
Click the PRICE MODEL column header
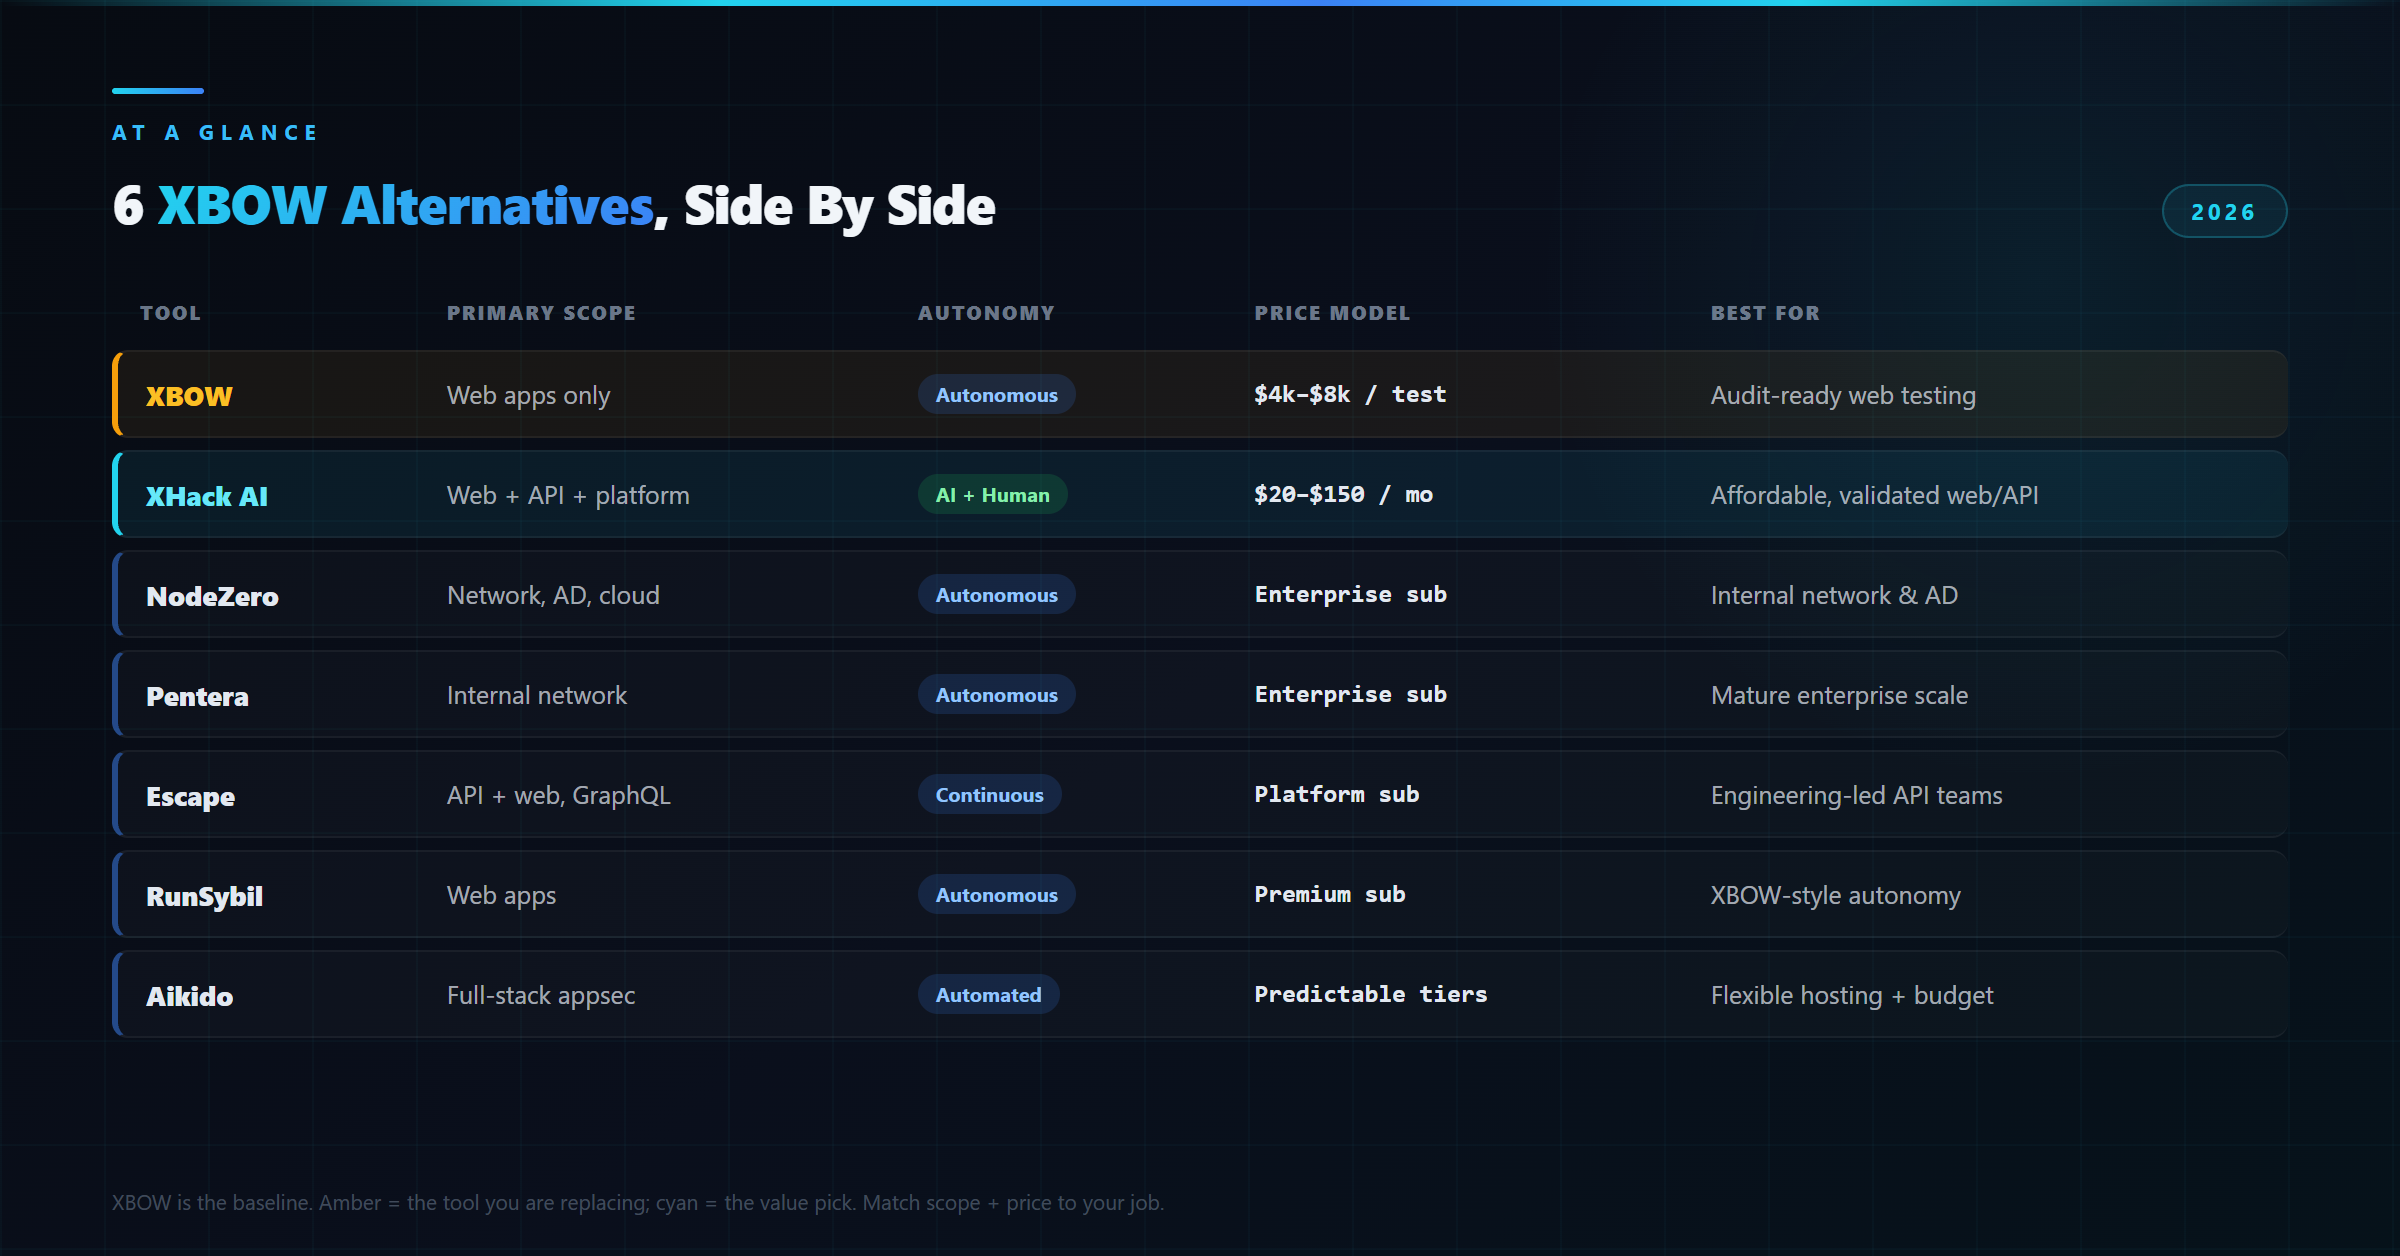pyautogui.click(x=1332, y=313)
